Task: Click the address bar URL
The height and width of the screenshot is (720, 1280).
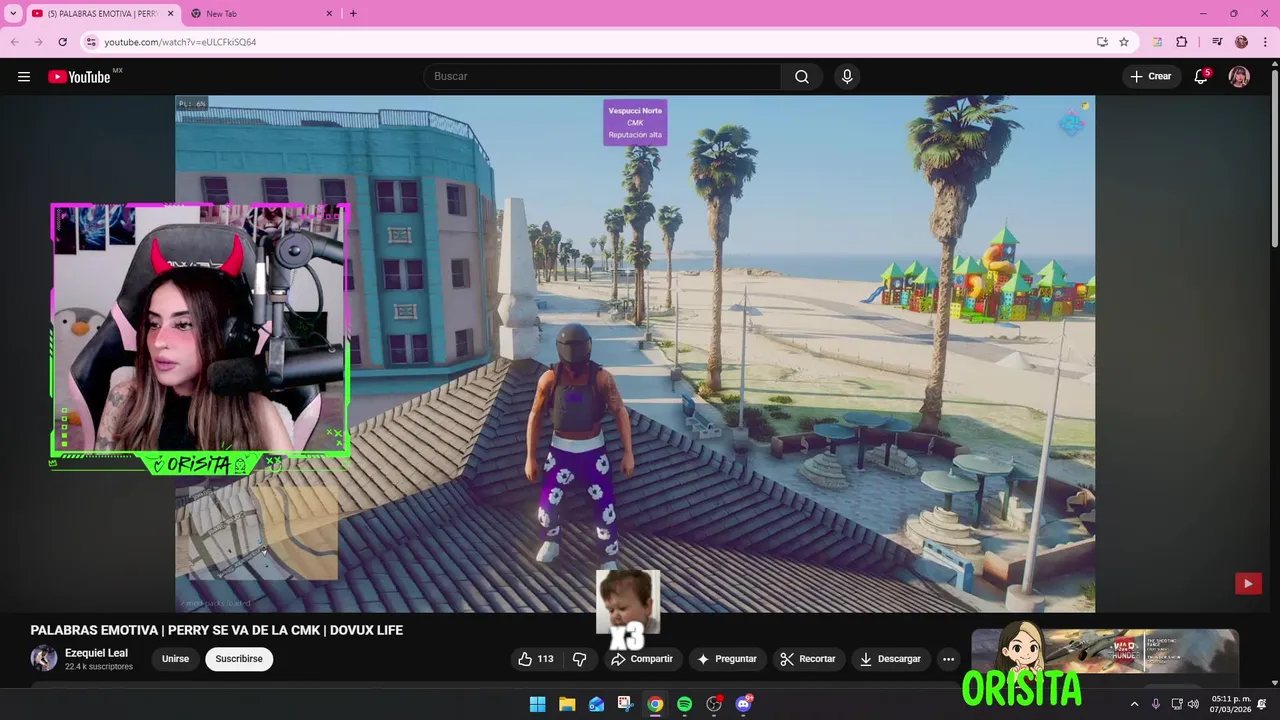Action: (x=180, y=42)
